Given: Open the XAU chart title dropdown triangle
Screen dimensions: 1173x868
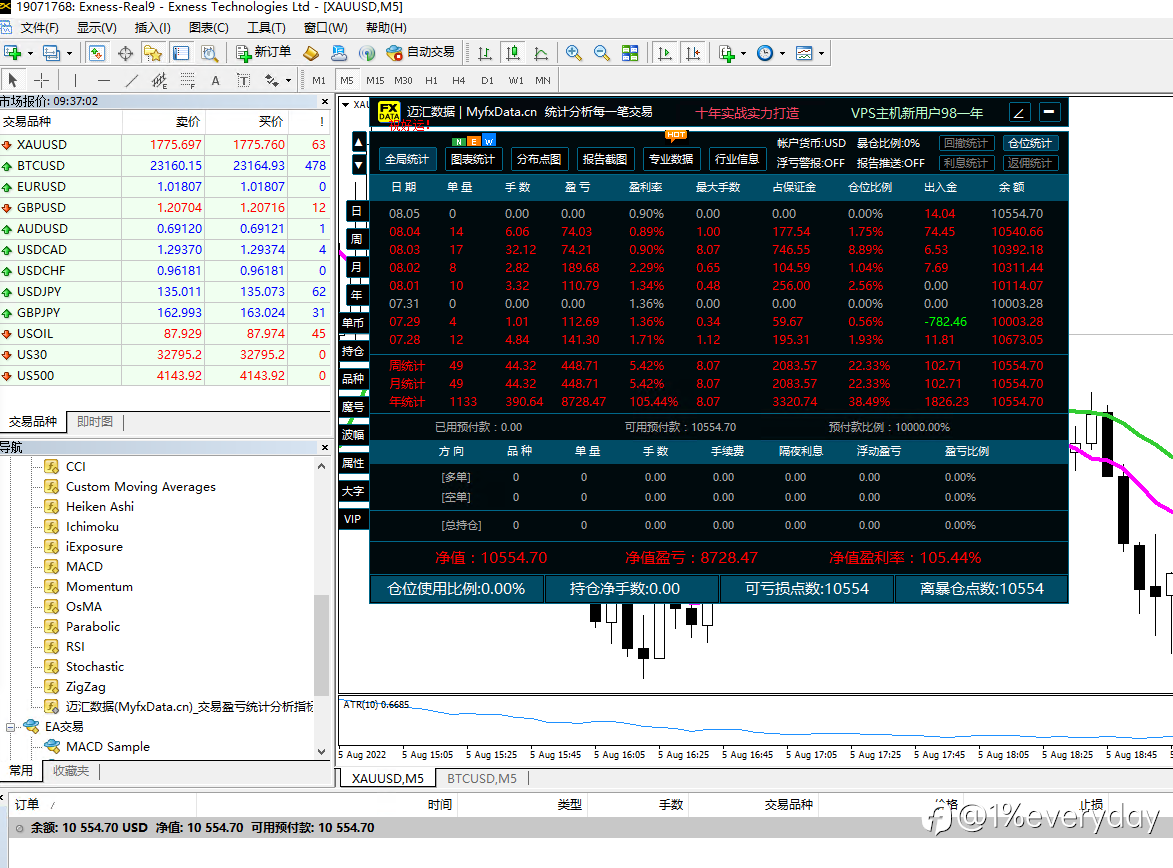Looking at the screenshot, I should 346,105.
